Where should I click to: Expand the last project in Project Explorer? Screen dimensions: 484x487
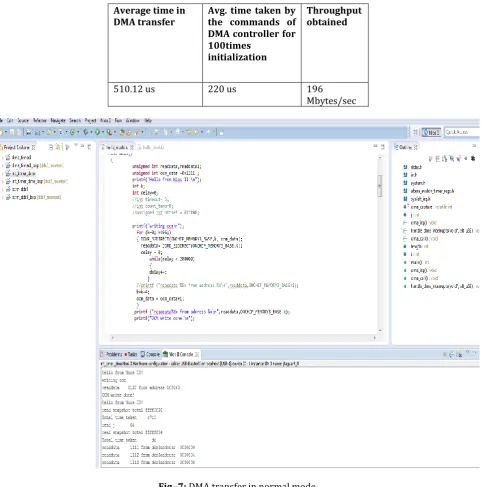(x=3, y=197)
